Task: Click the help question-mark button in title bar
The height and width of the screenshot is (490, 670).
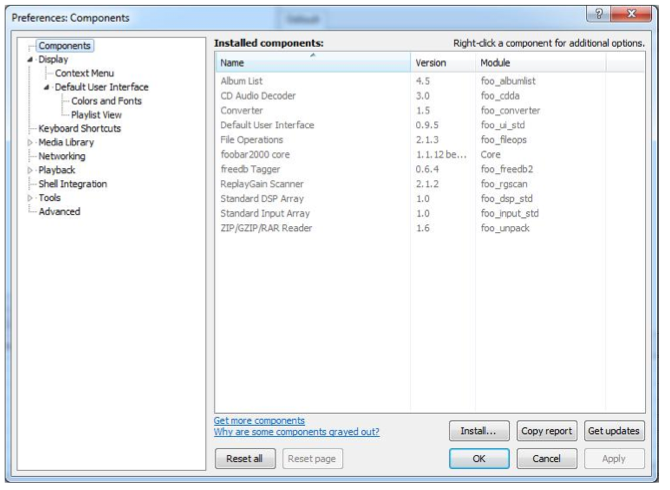Action: click(x=599, y=14)
